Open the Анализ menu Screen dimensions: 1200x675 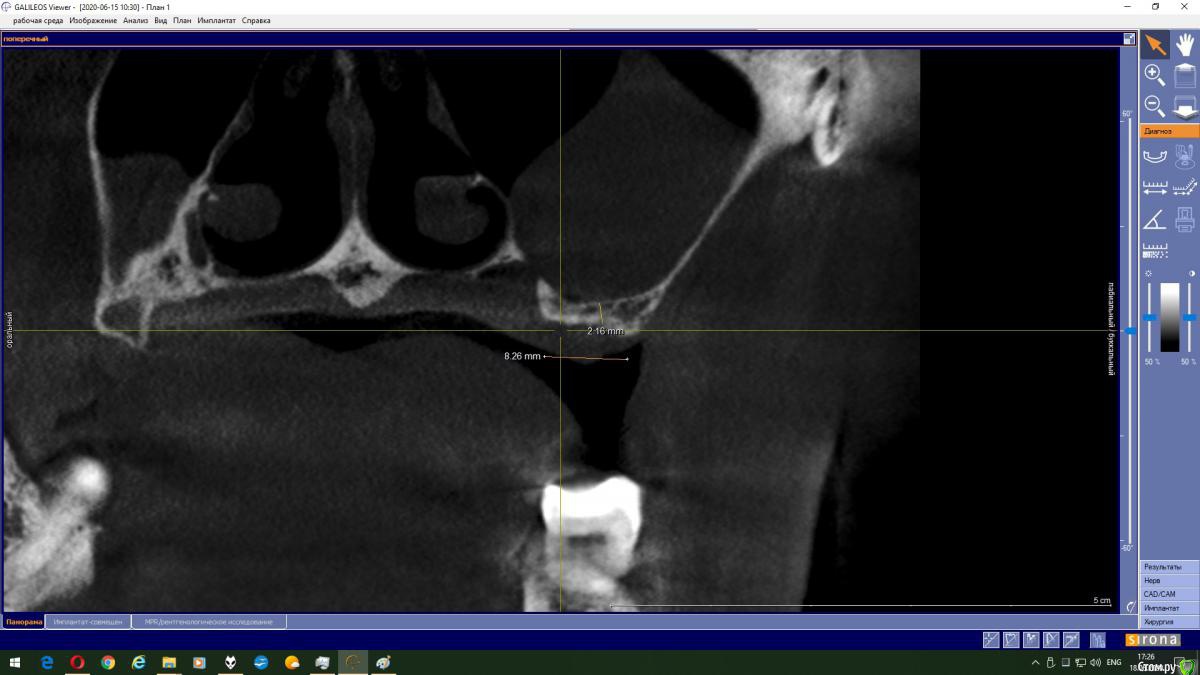tap(135, 20)
